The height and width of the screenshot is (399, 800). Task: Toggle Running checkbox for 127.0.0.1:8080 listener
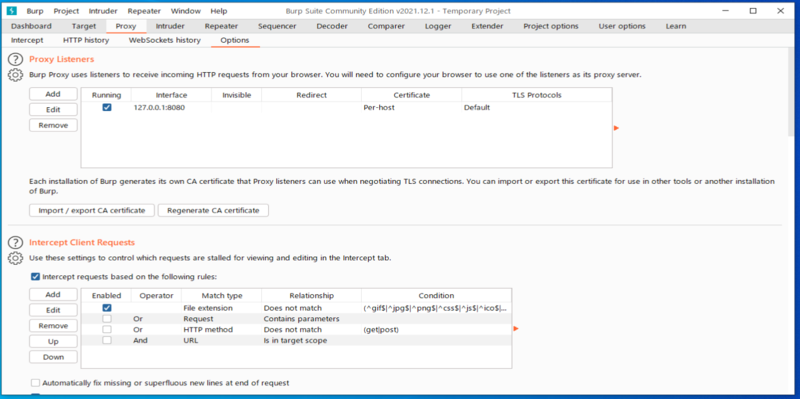[x=107, y=108]
